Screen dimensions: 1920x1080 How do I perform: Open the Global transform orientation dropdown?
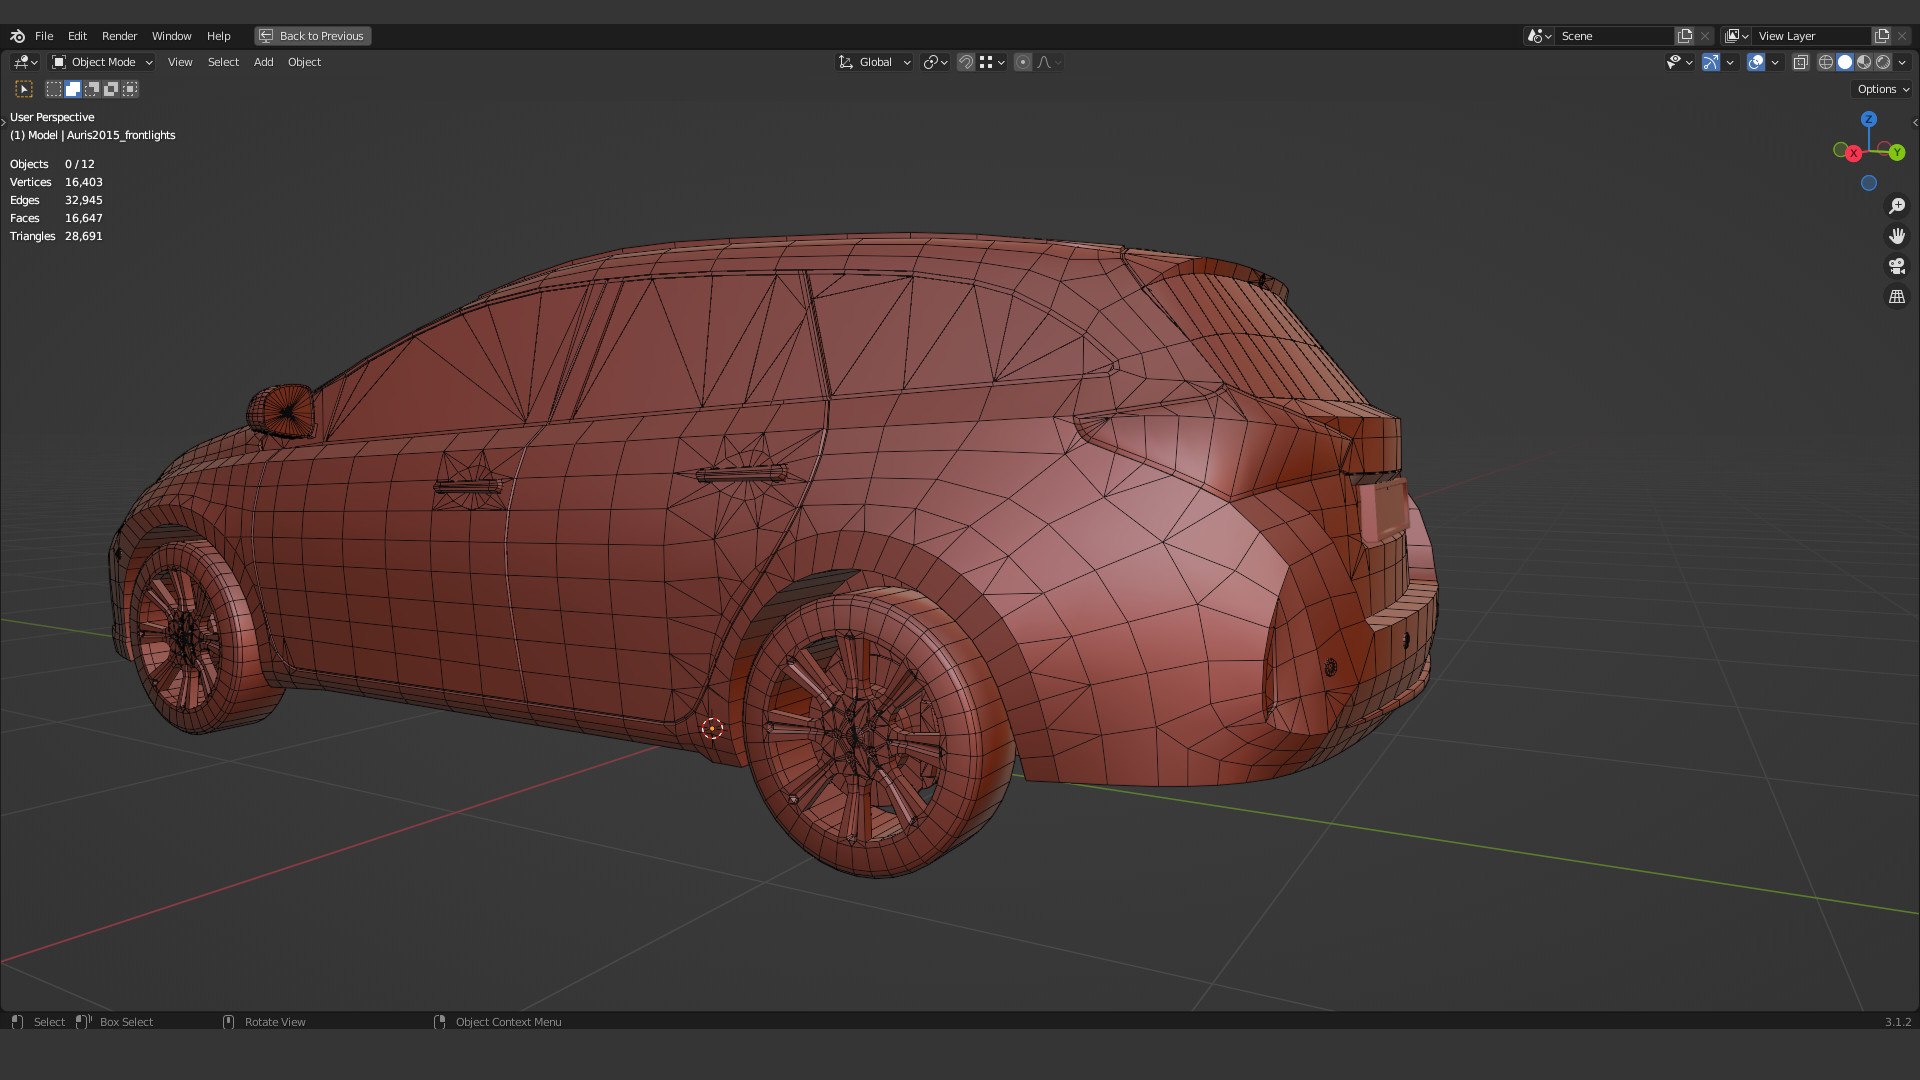874,62
